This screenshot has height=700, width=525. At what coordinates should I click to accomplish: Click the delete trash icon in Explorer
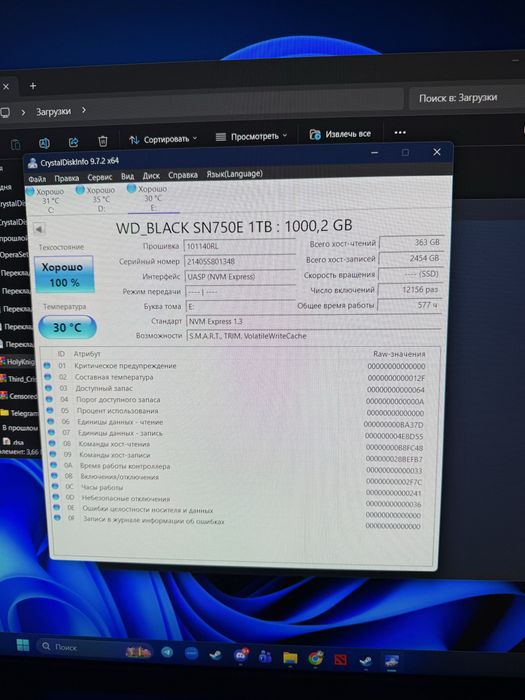[103, 142]
